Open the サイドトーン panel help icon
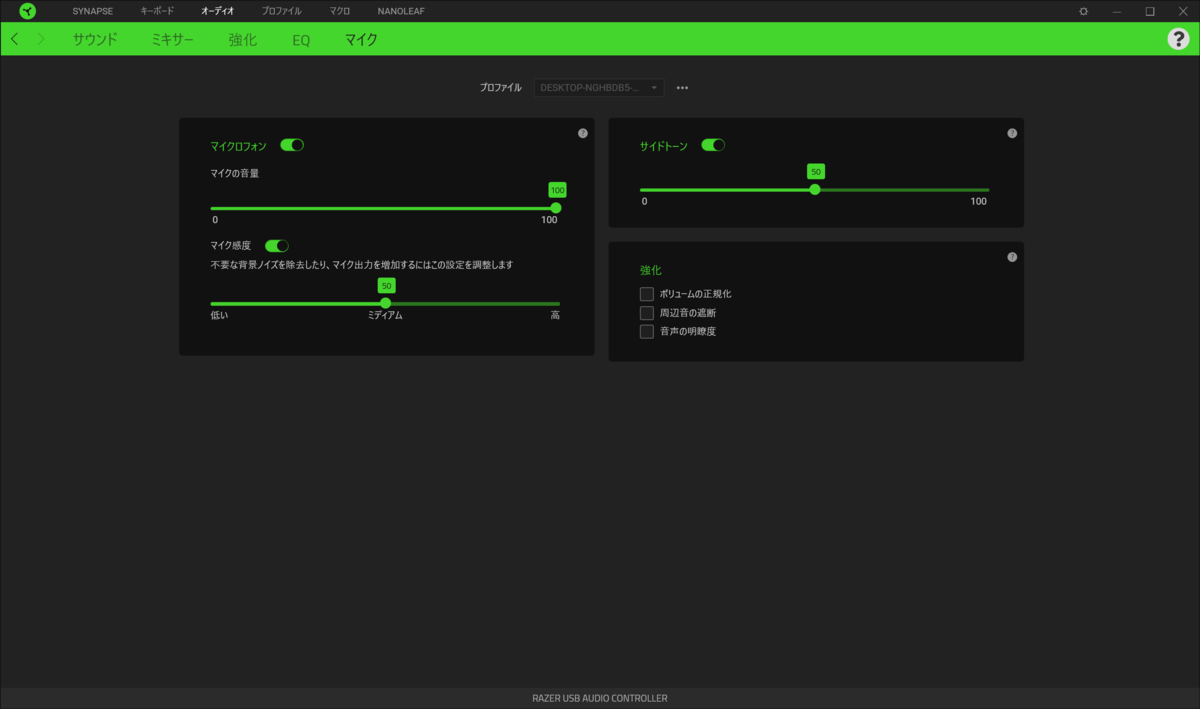 point(1012,133)
